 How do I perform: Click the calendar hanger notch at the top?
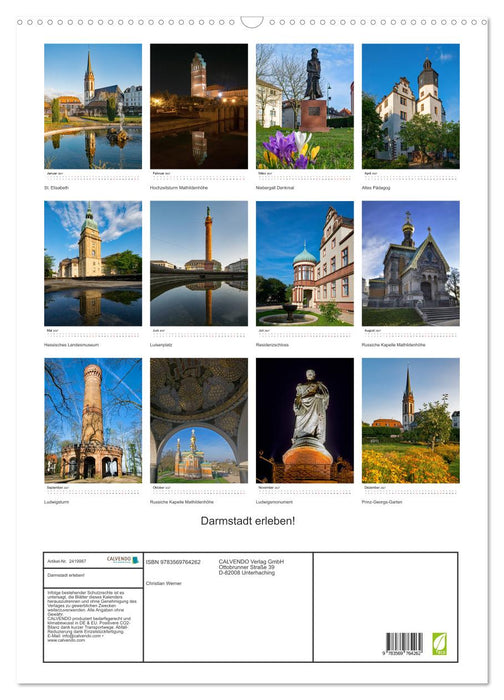252,22
